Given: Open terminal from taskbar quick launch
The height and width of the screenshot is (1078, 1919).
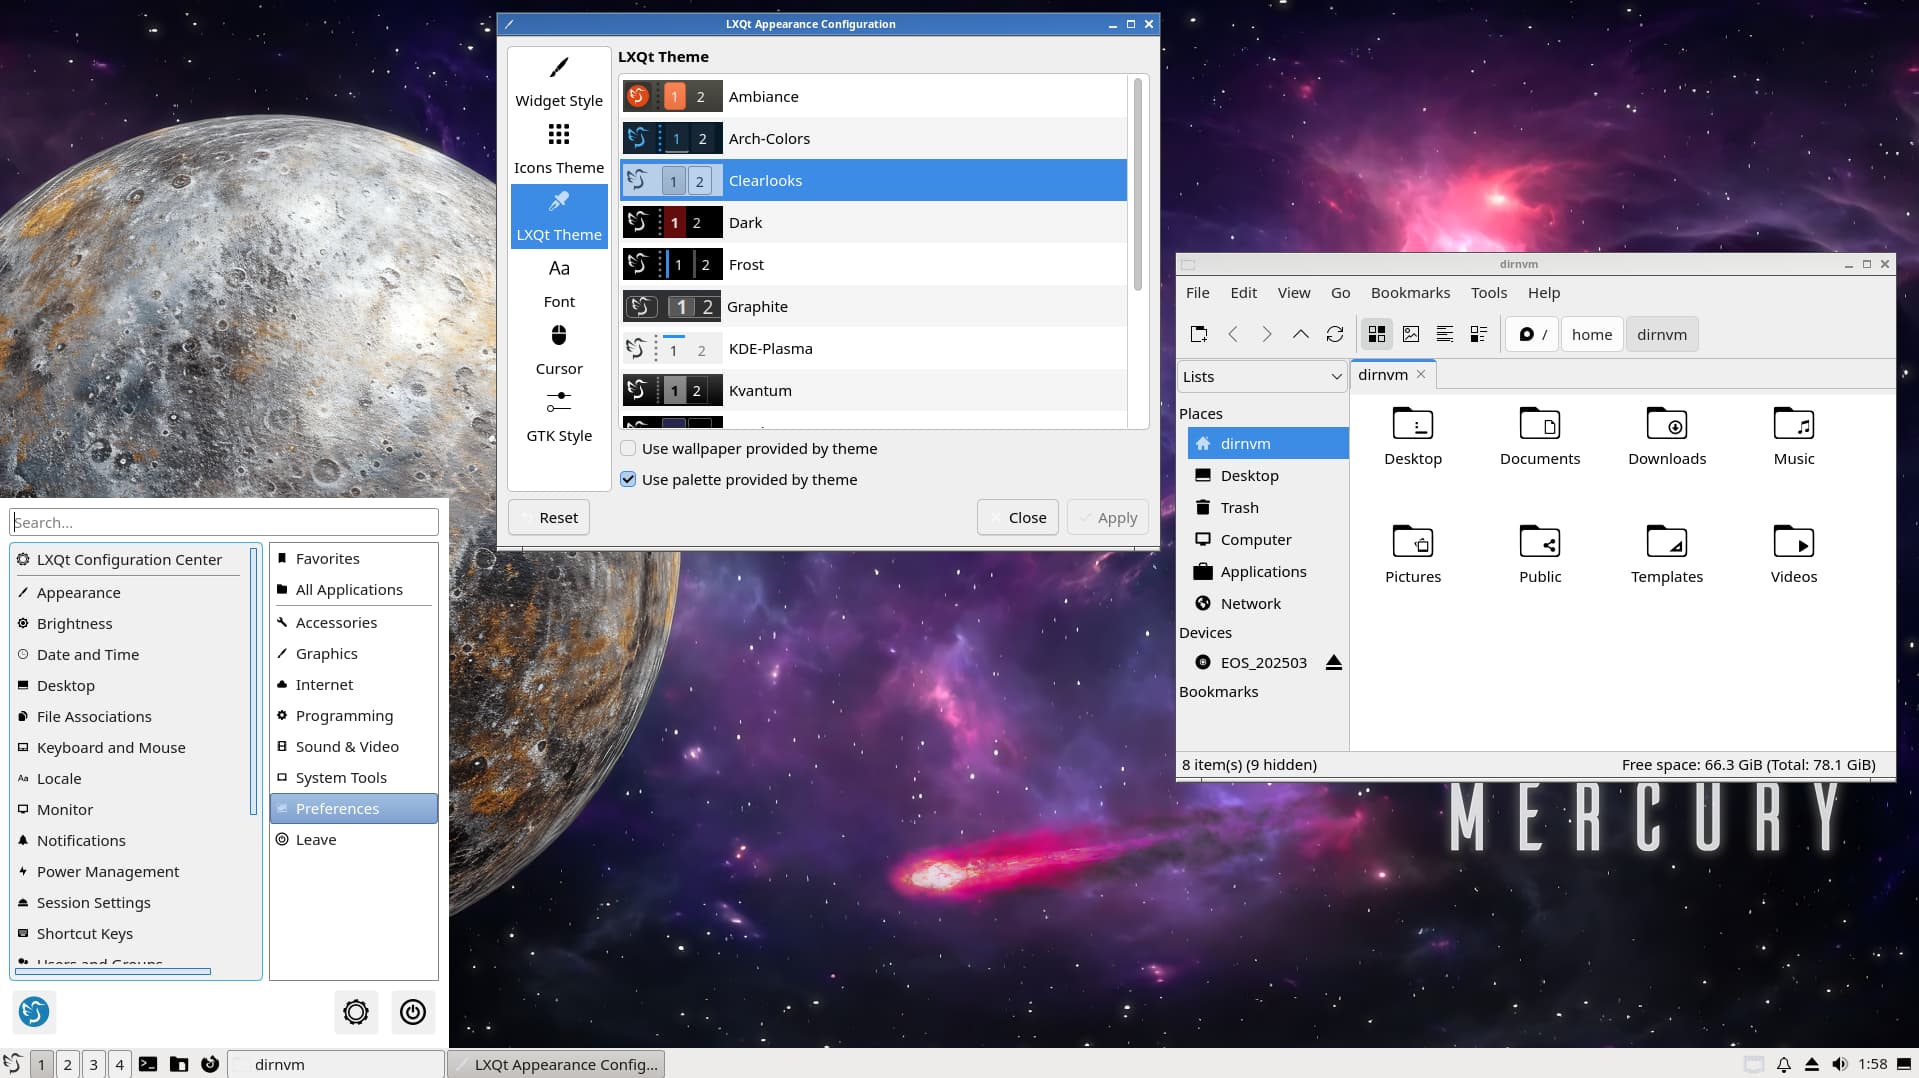Looking at the screenshot, I should (148, 1064).
